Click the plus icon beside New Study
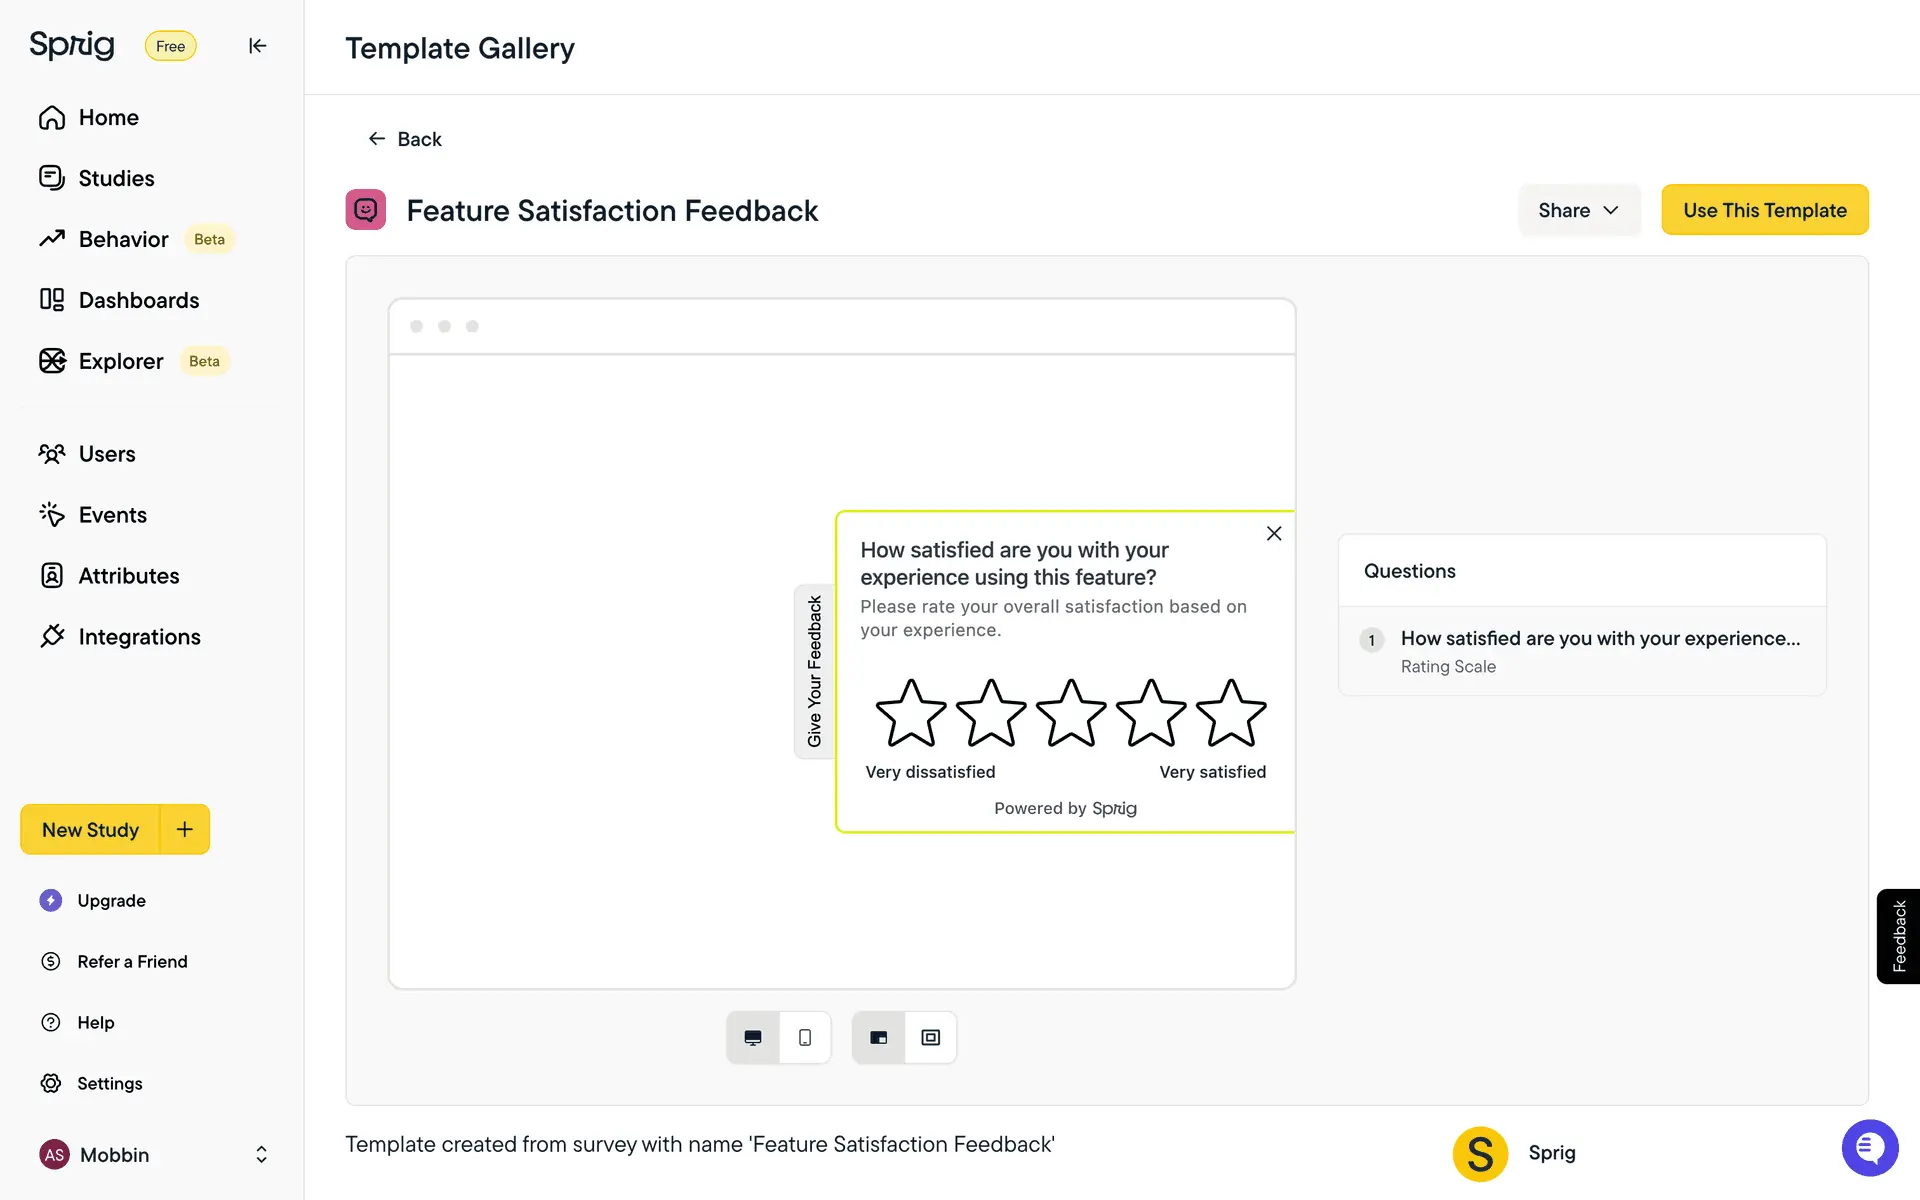The image size is (1920, 1200). (x=185, y=829)
